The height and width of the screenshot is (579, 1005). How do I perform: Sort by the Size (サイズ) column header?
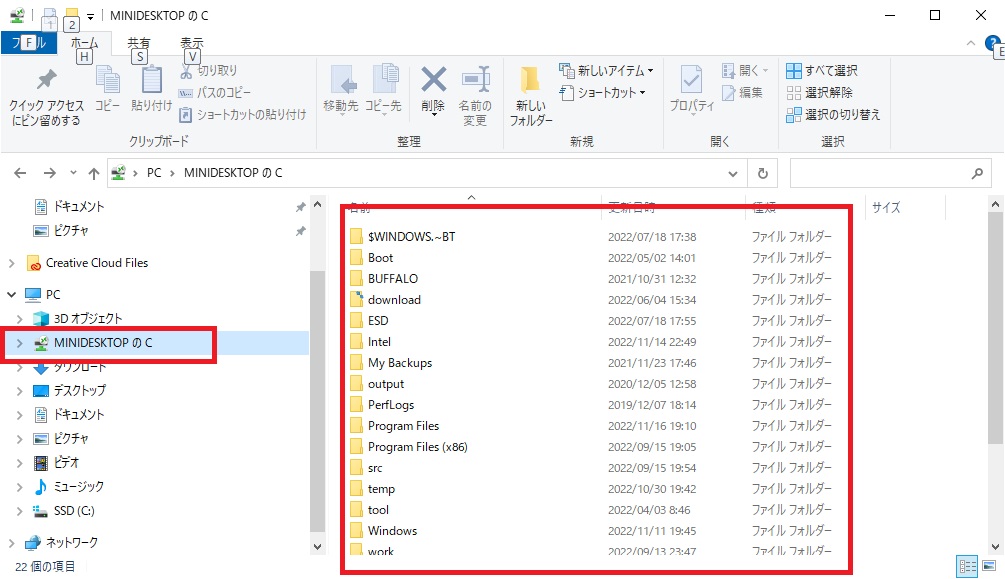pyautogui.click(x=886, y=207)
